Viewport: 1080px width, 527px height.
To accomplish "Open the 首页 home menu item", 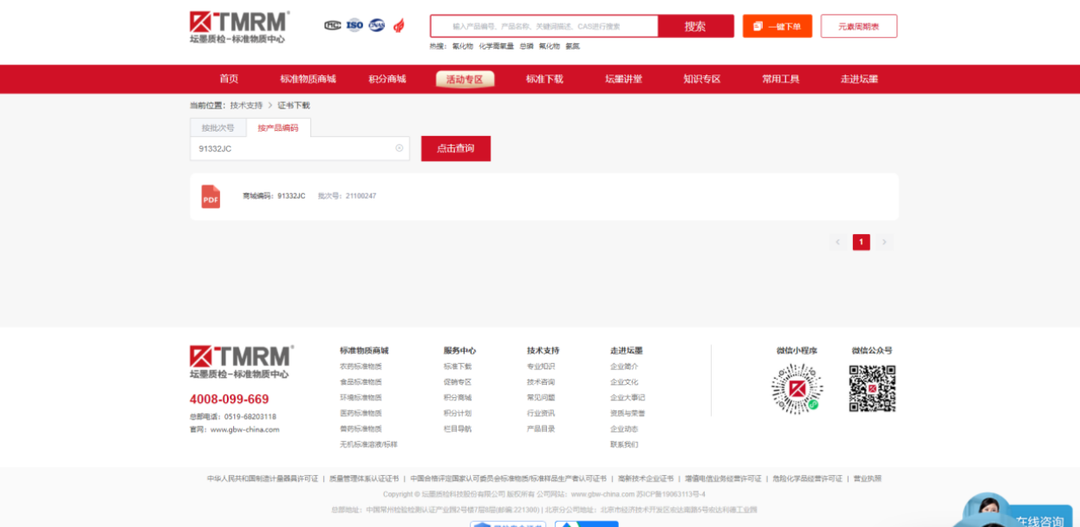I will [x=229, y=79].
